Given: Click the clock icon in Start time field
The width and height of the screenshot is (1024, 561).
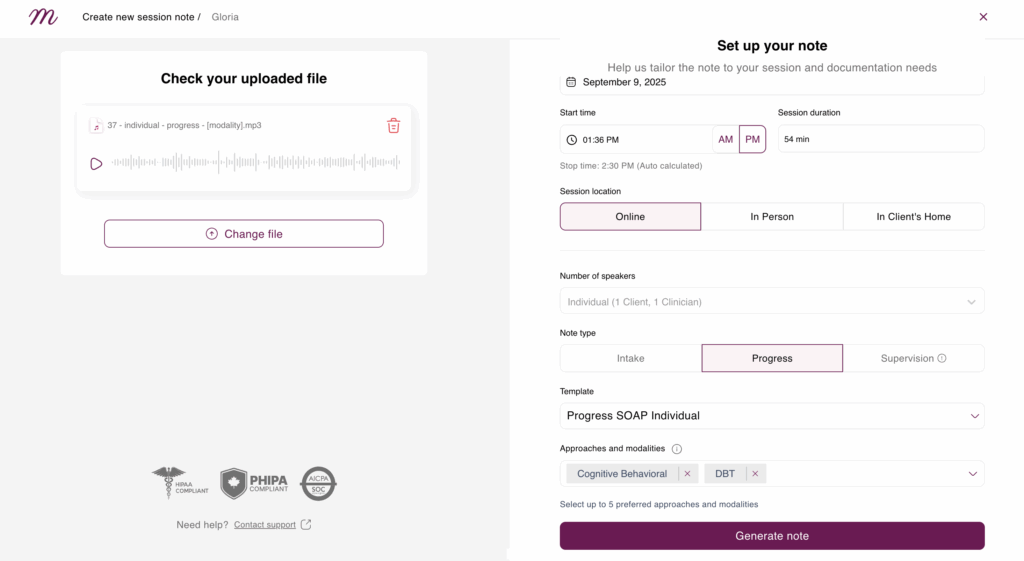Looking at the screenshot, I should (x=571, y=140).
